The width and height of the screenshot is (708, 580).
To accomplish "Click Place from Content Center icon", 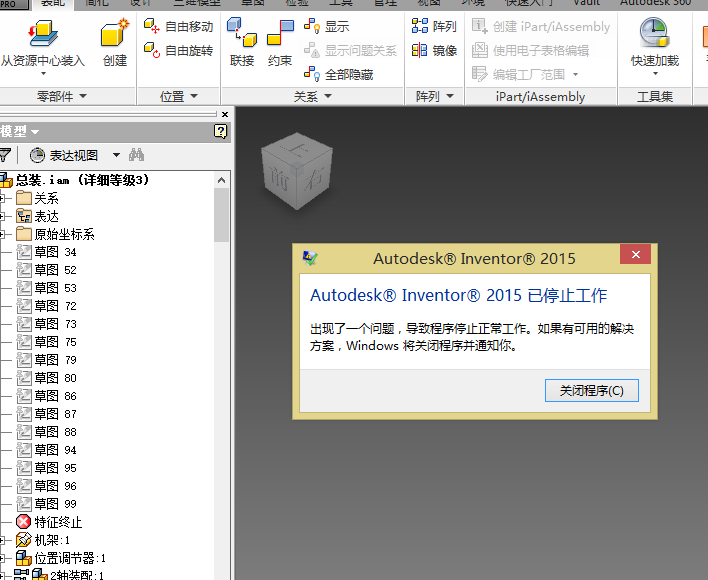I will pos(43,33).
